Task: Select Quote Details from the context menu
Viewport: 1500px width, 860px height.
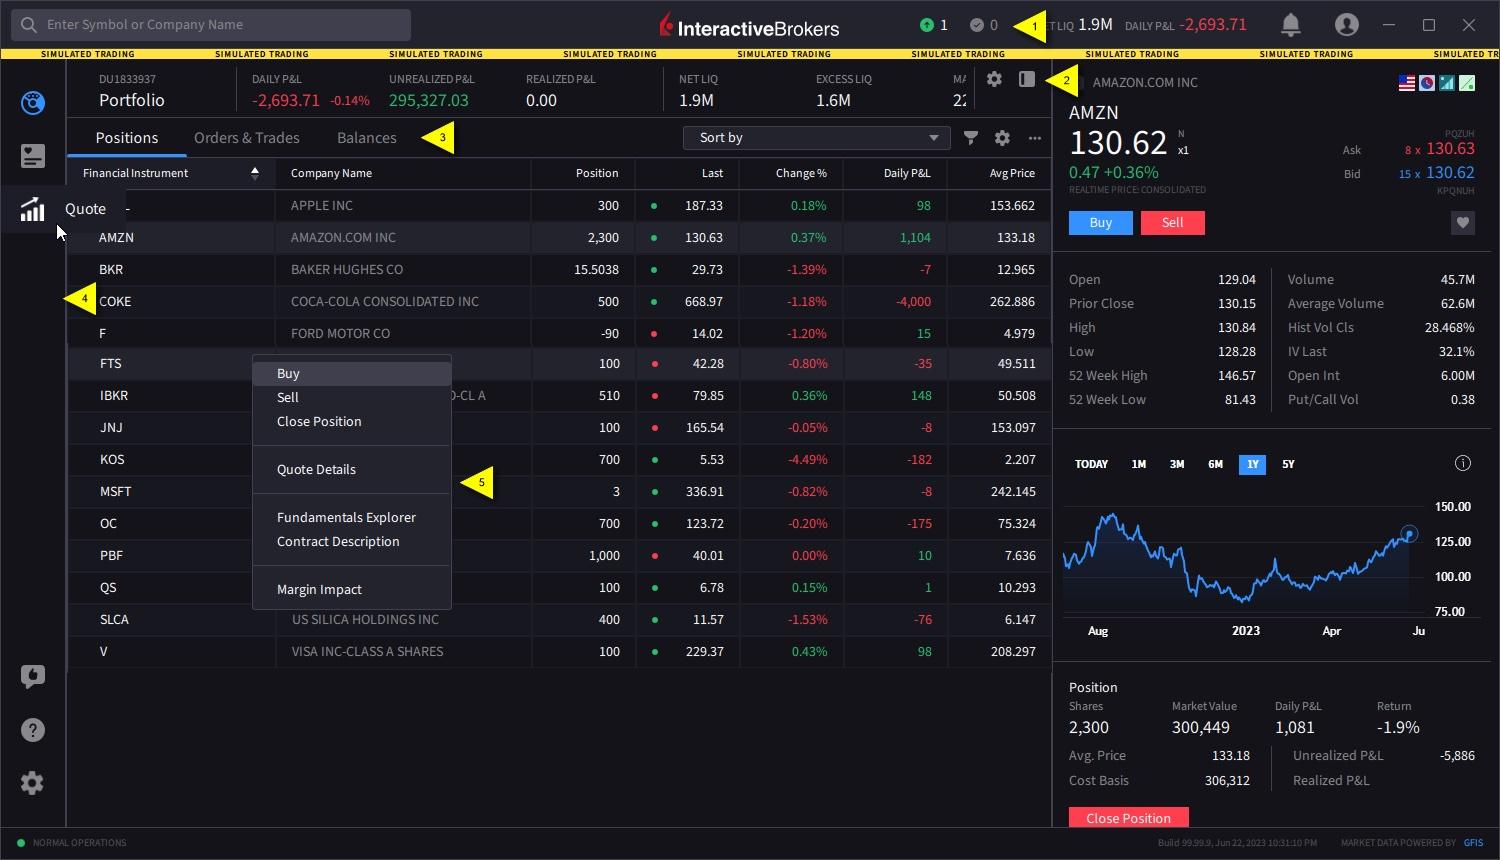Action: (x=316, y=469)
